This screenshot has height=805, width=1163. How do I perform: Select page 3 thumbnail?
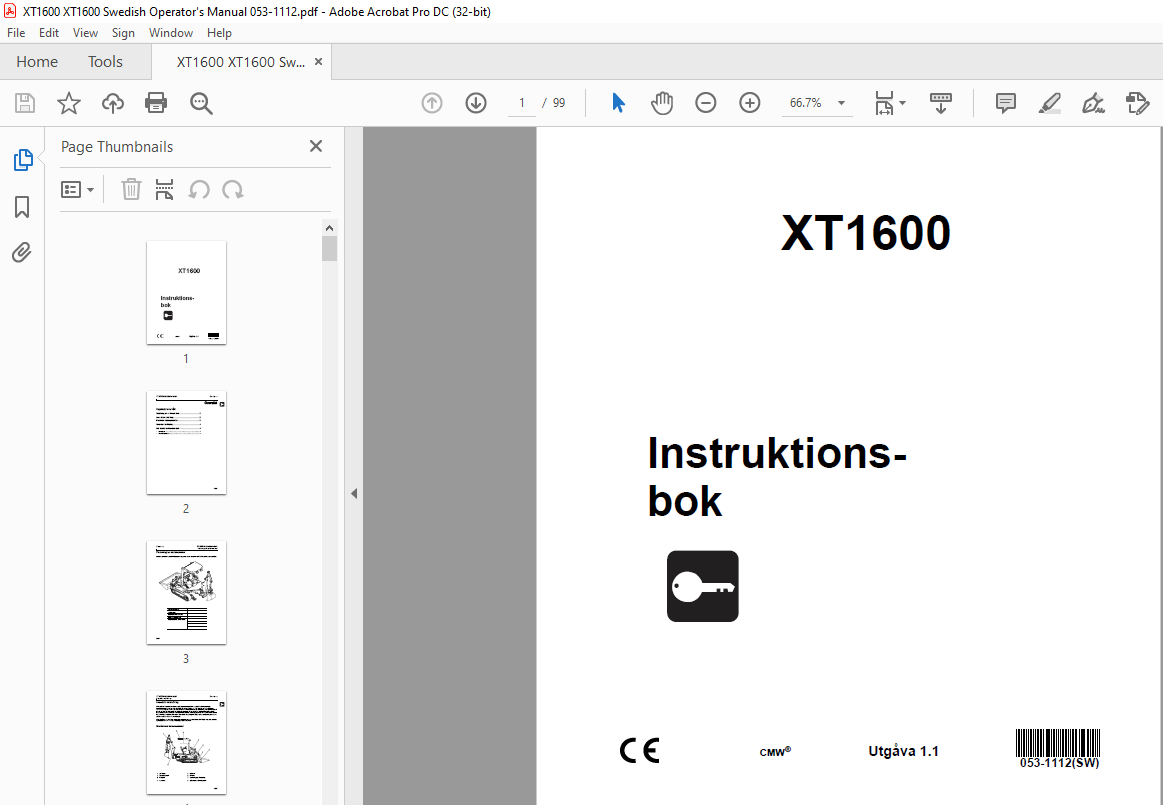pyautogui.click(x=186, y=592)
